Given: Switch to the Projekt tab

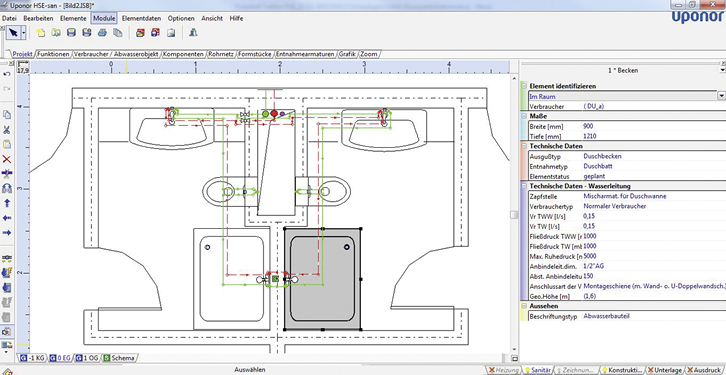Looking at the screenshot, I should [22, 54].
